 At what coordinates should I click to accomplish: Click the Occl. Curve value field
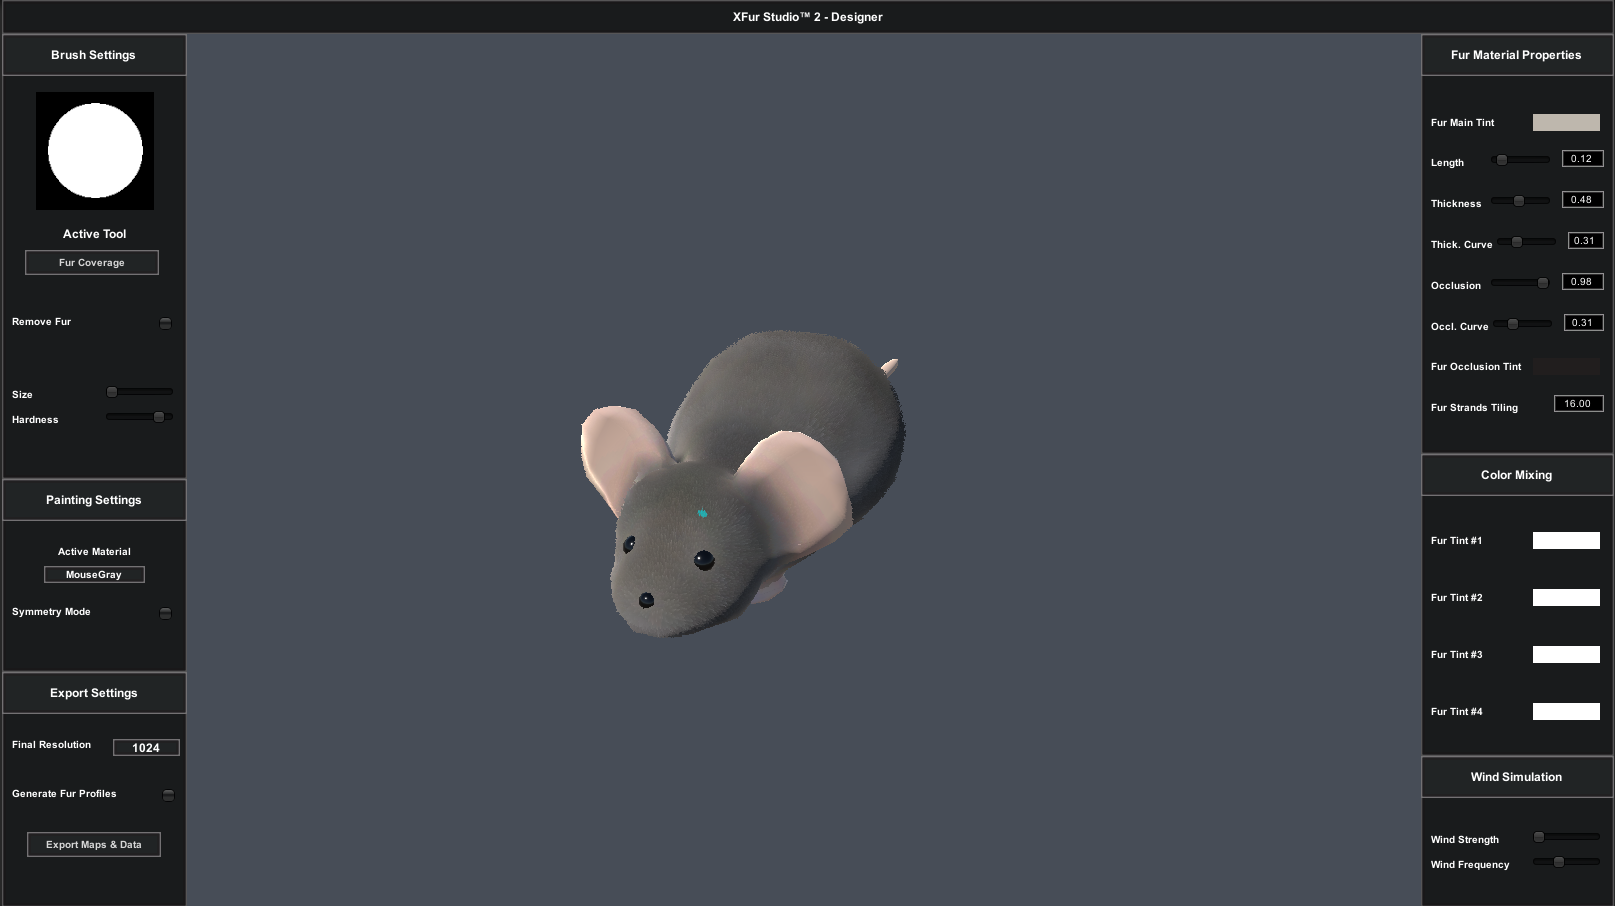click(1583, 323)
